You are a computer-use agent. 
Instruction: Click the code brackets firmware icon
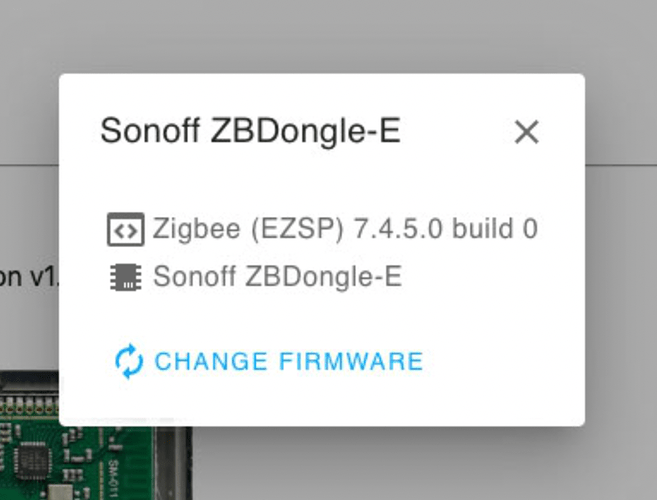[x=125, y=230]
